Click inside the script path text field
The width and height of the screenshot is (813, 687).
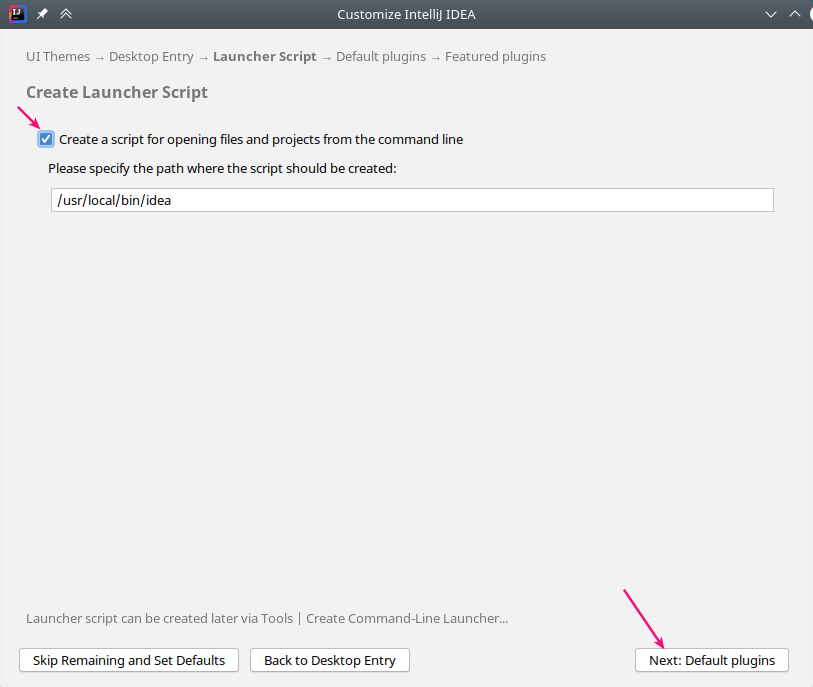(x=412, y=200)
